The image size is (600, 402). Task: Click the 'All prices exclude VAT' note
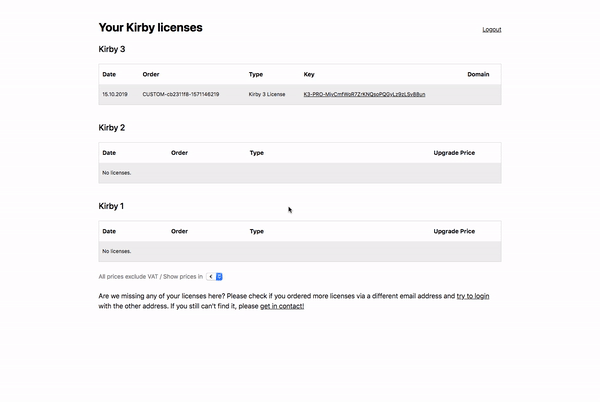(128, 277)
